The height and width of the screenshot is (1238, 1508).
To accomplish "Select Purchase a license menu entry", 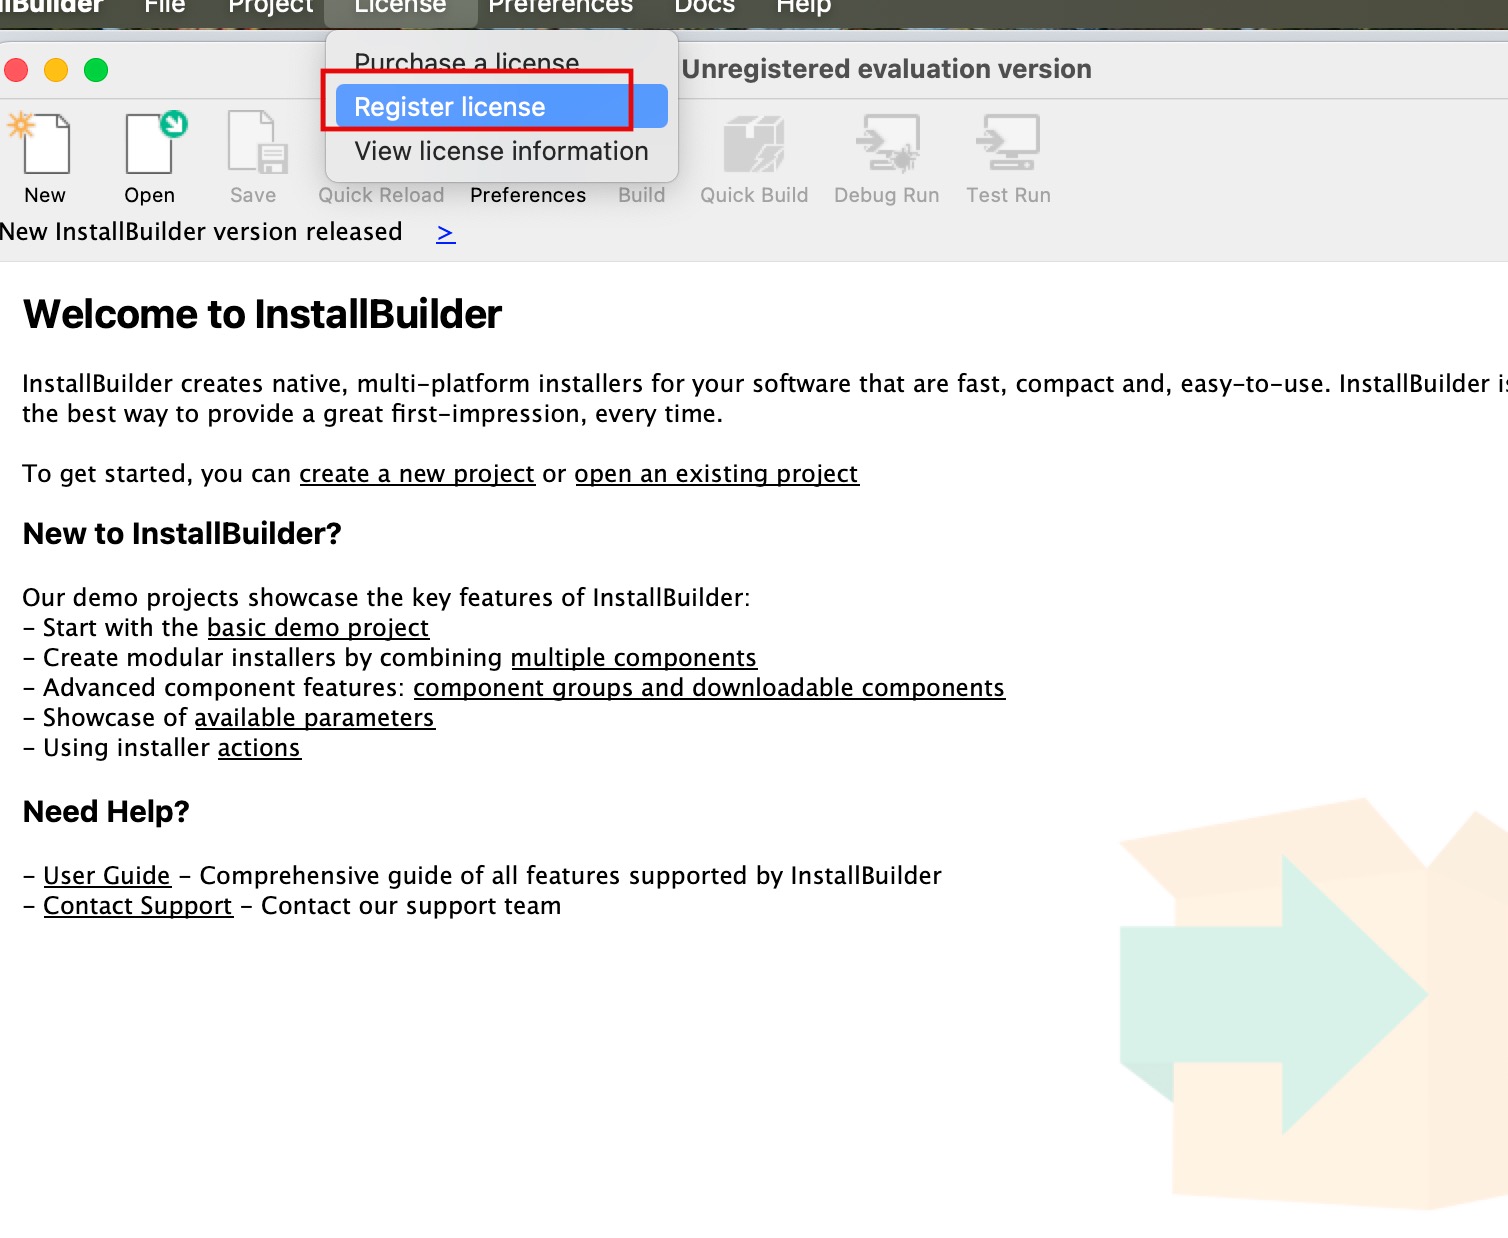I will pyautogui.click(x=467, y=63).
